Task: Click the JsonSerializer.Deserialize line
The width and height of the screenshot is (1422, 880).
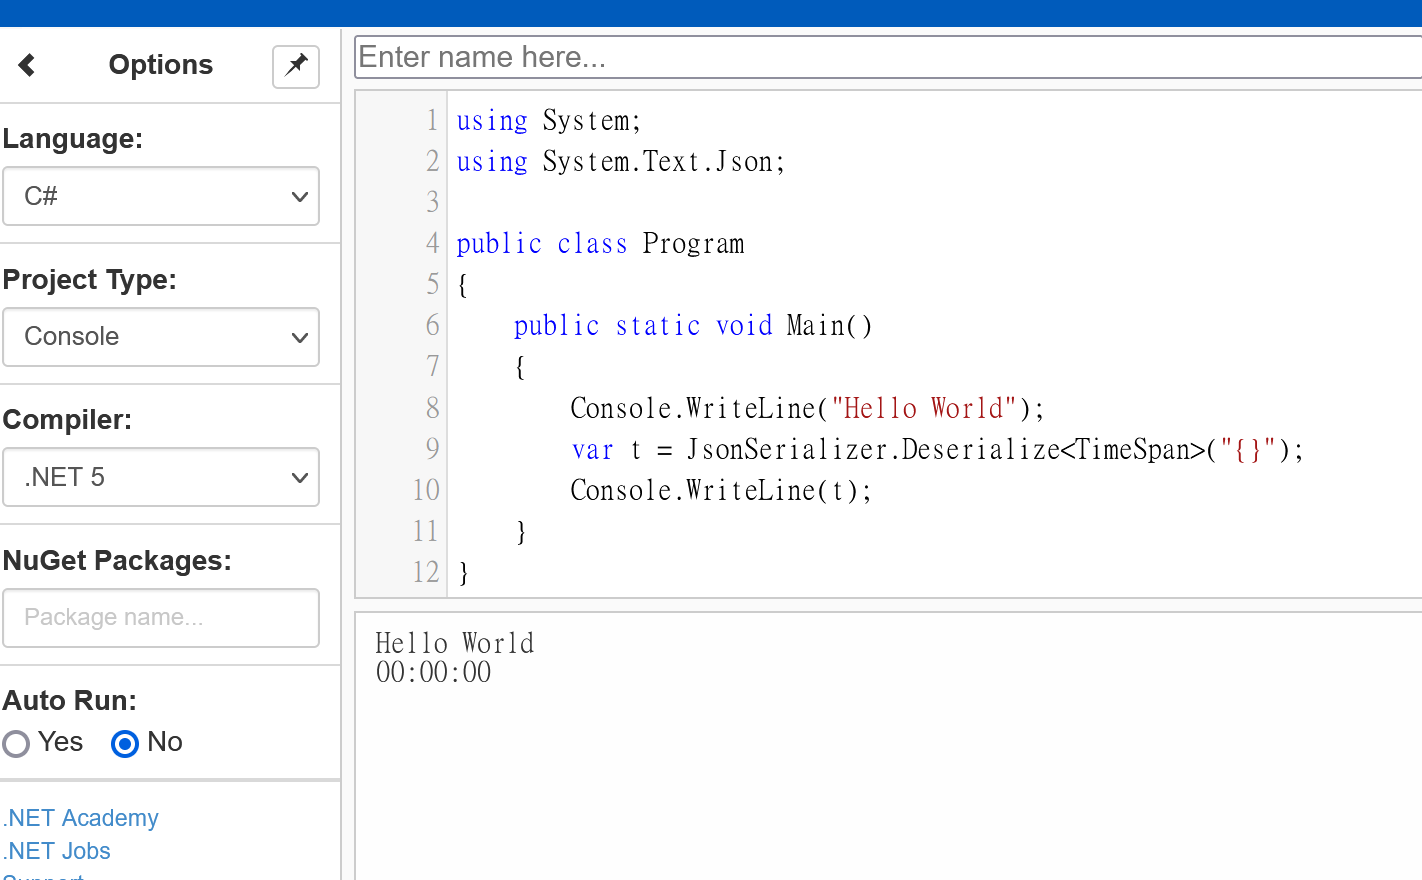Action: tap(938, 450)
